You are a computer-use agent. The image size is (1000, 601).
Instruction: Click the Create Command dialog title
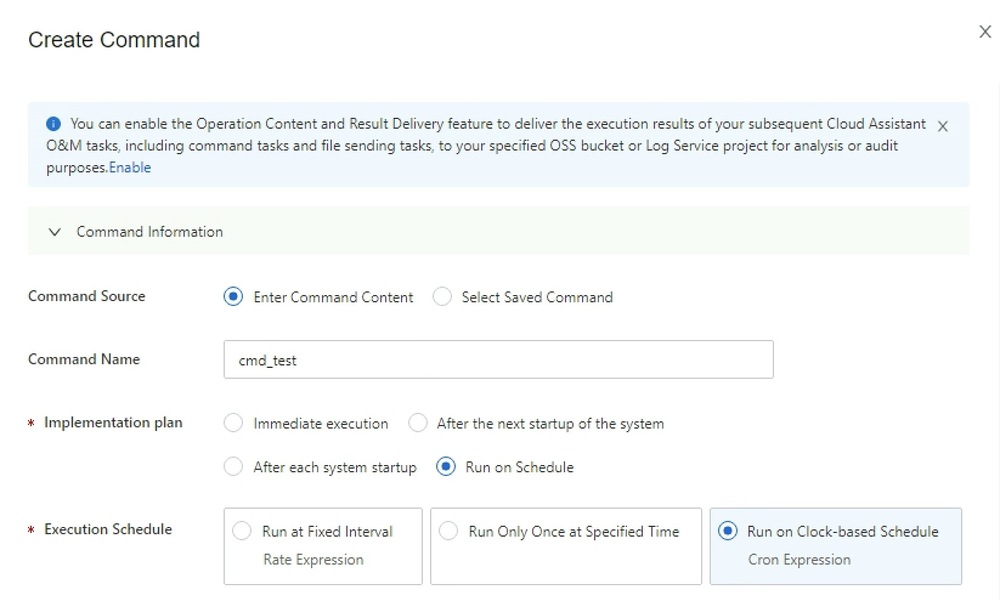[112, 39]
